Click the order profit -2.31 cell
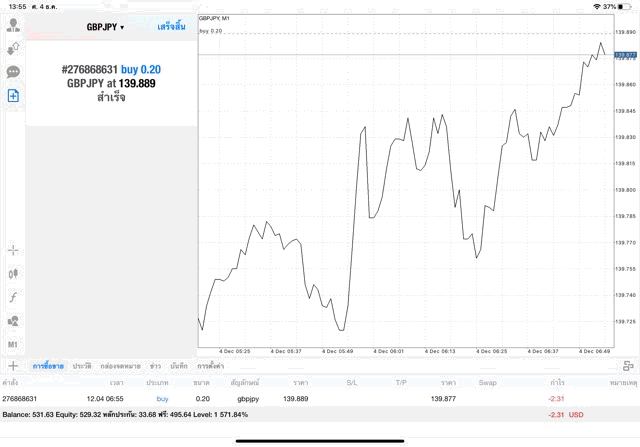 [556, 399]
